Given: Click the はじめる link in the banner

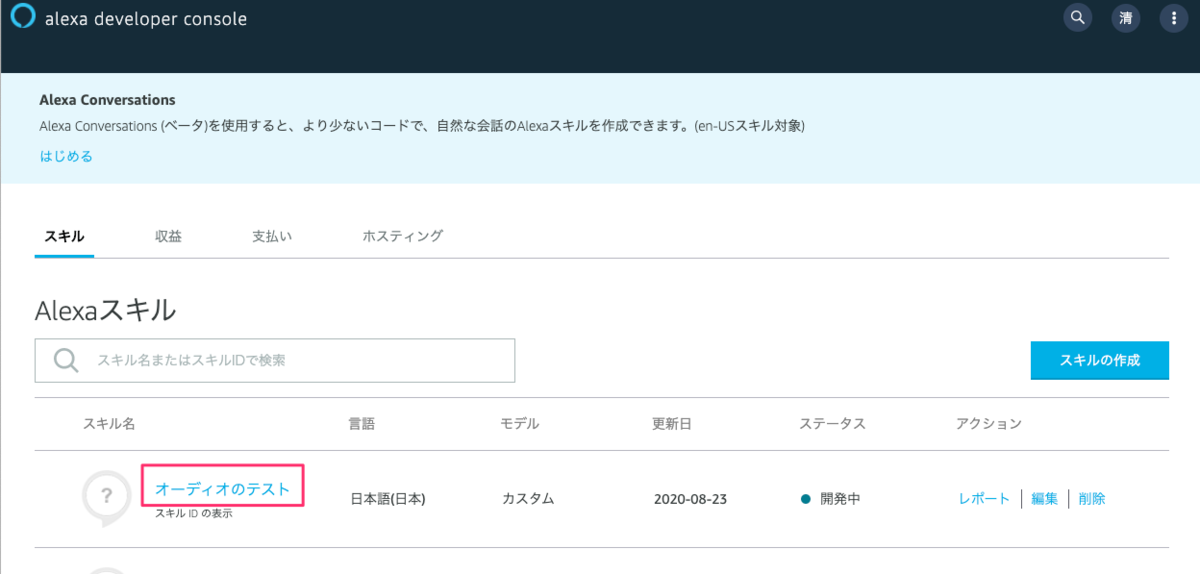Looking at the screenshot, I should click(66, 156).
